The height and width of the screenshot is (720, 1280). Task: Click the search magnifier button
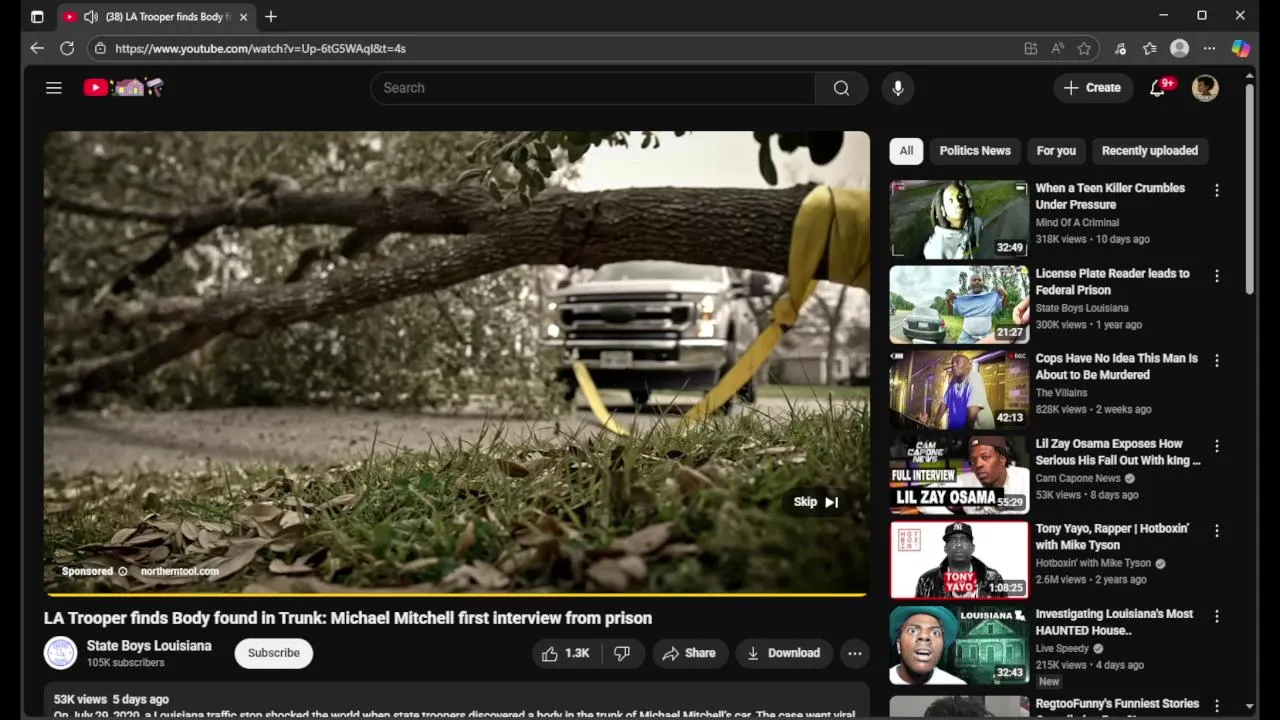point(841,88)
